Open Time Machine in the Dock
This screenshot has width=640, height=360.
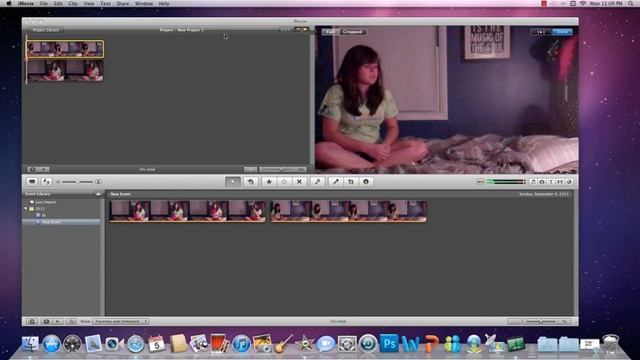[368, 344]
